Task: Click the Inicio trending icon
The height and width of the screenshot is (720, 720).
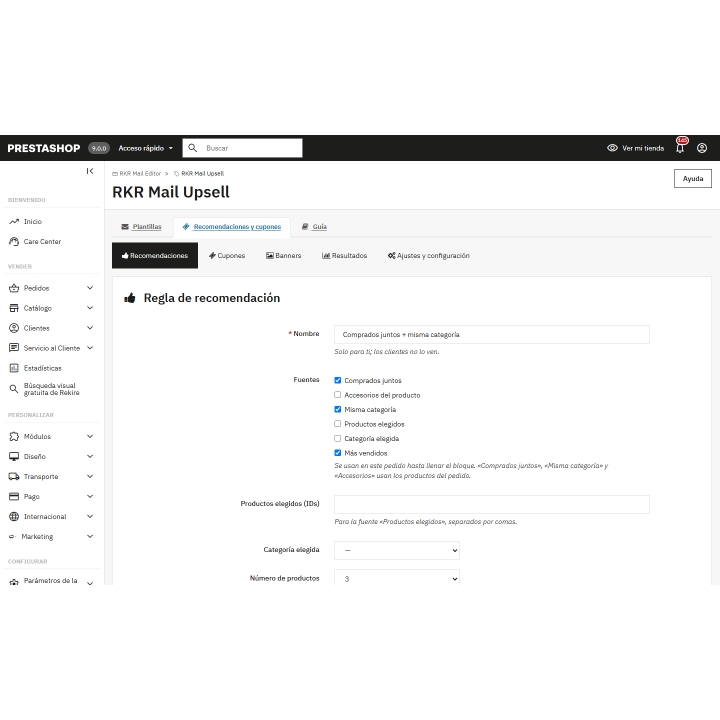Action: tap(14, 221)
